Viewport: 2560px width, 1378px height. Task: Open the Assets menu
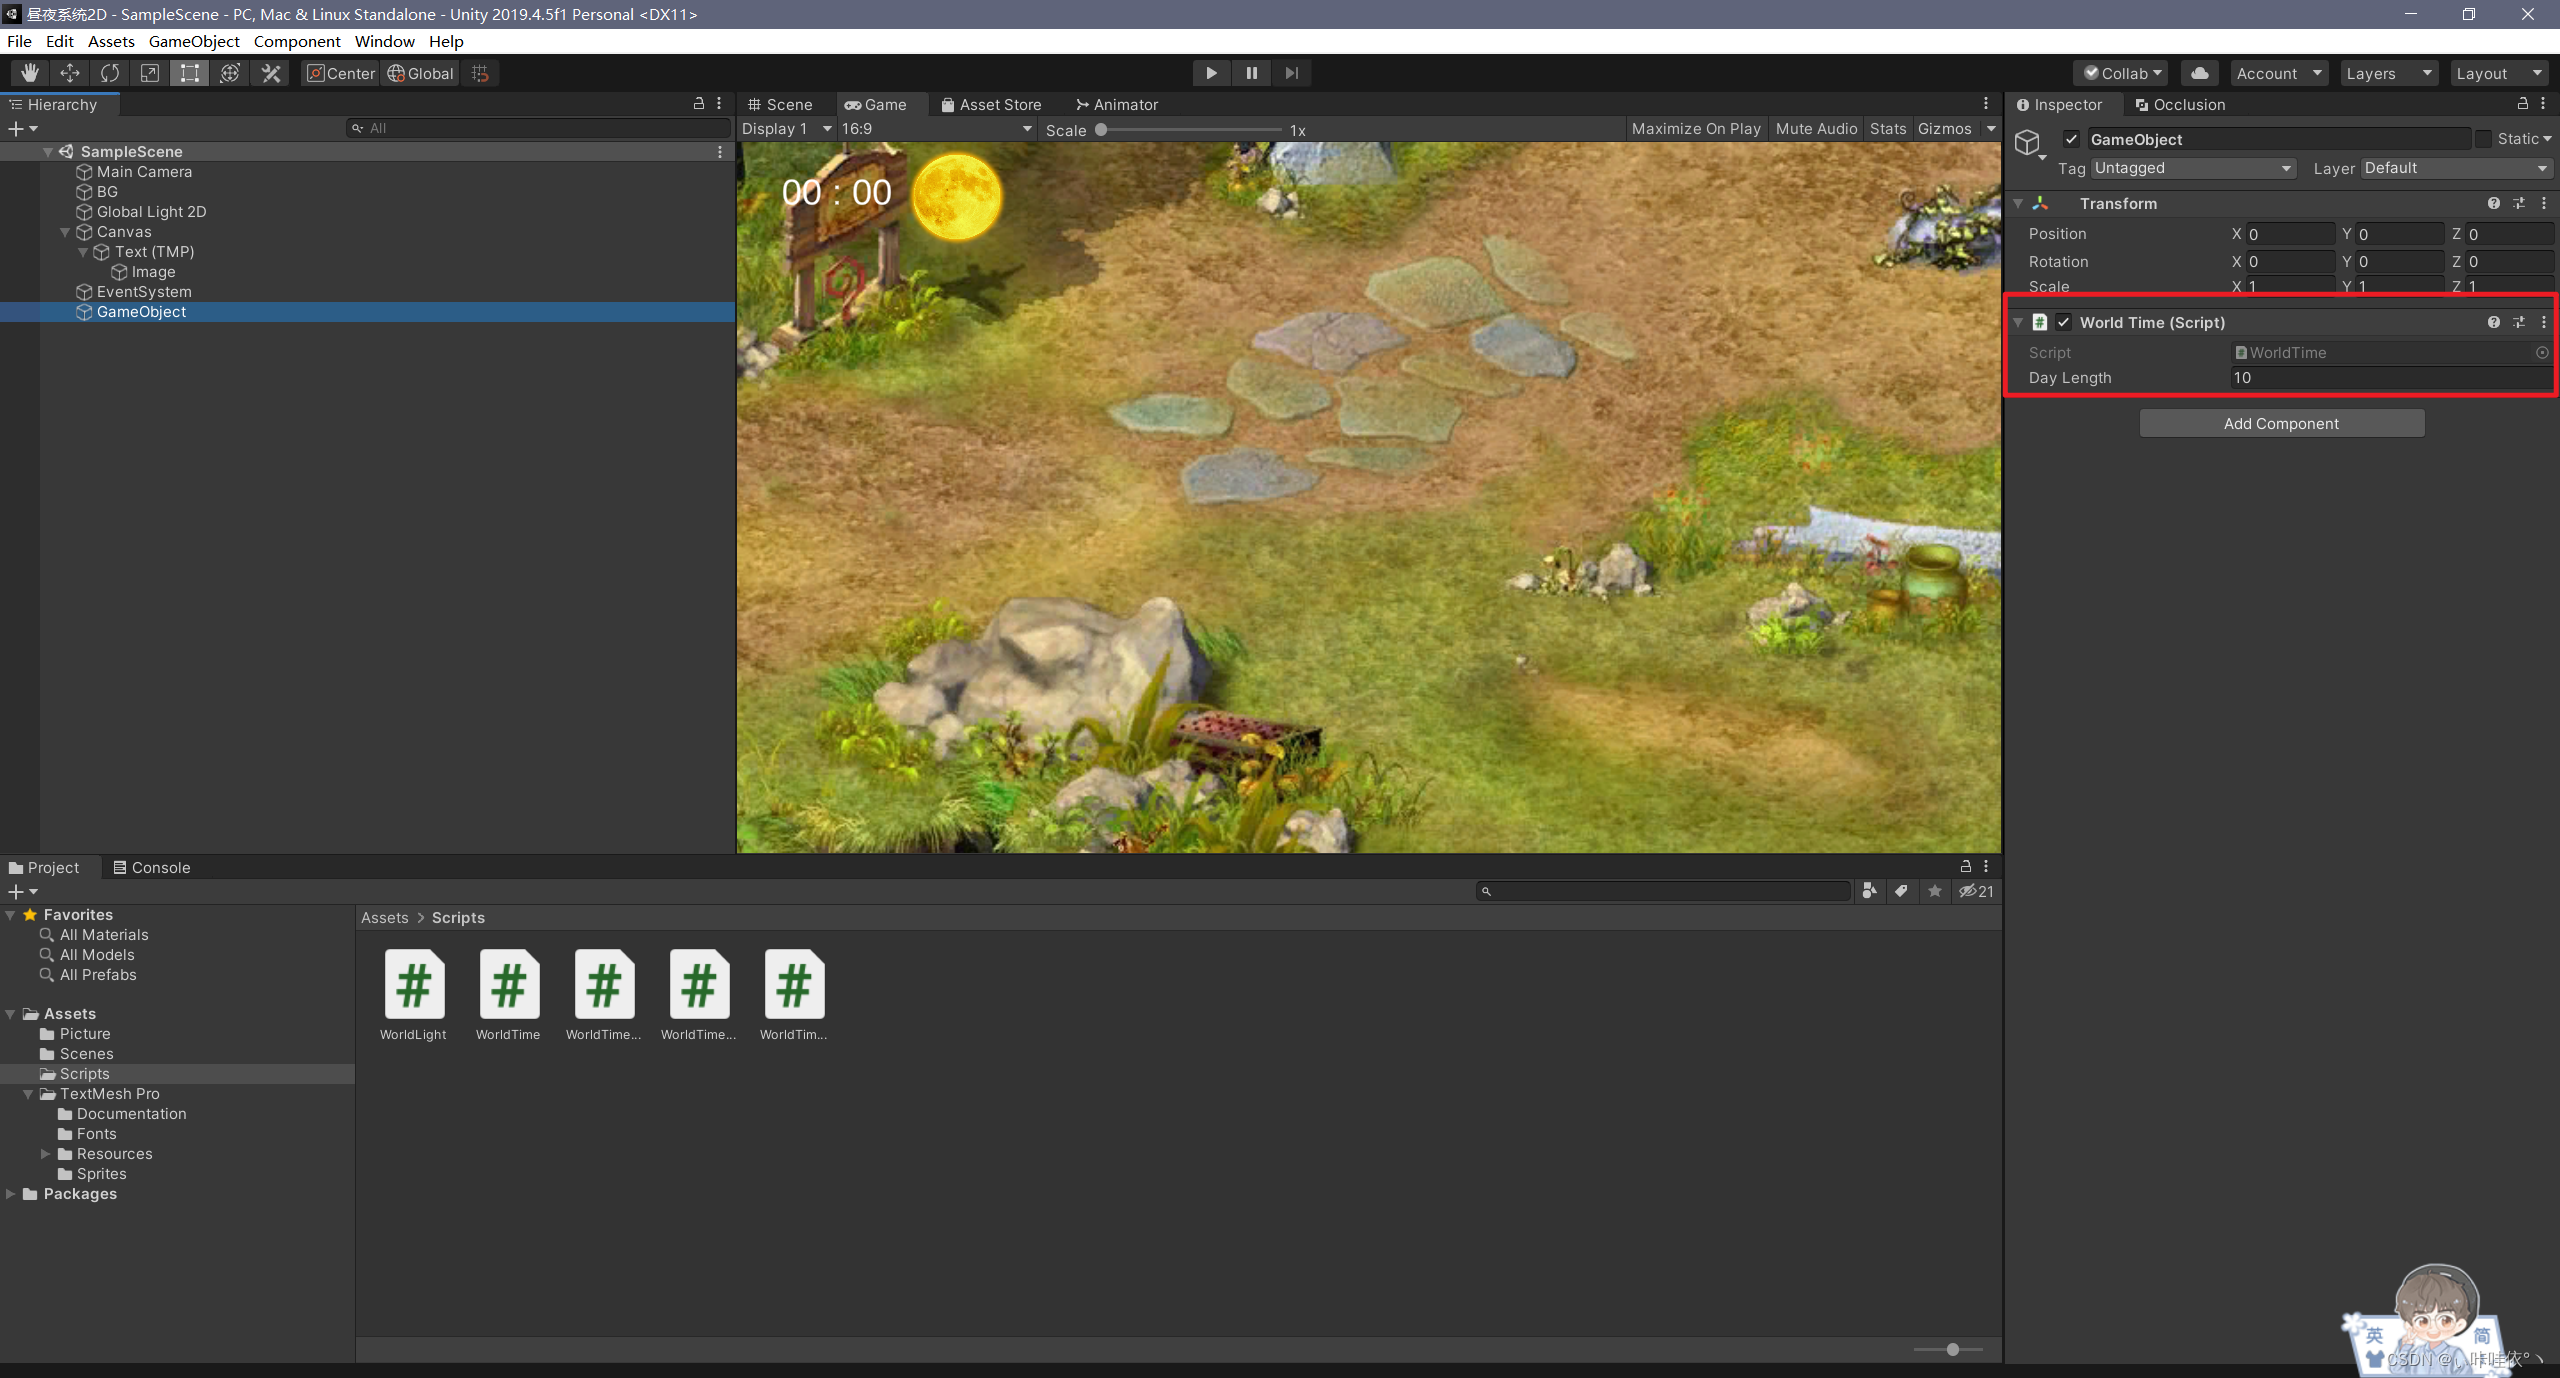coord(111,41)
